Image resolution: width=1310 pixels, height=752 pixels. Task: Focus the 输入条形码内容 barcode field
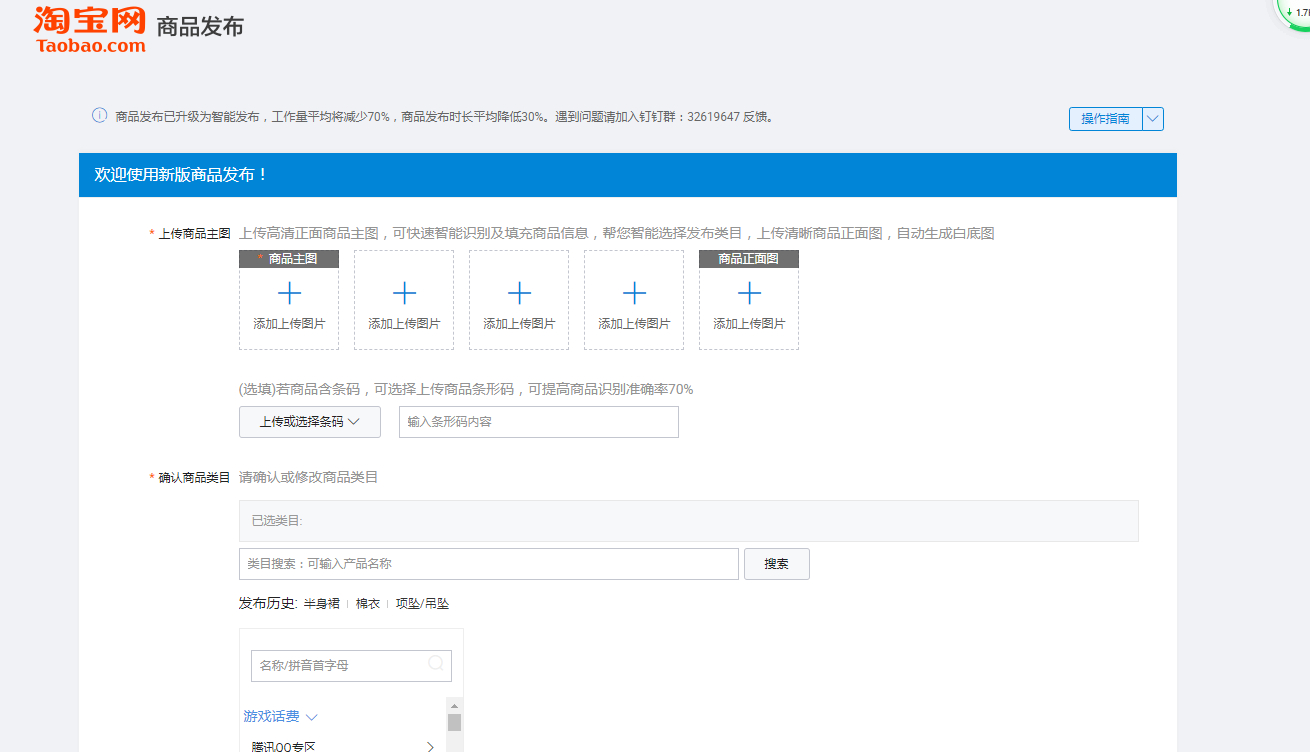[x=539, y=422]
